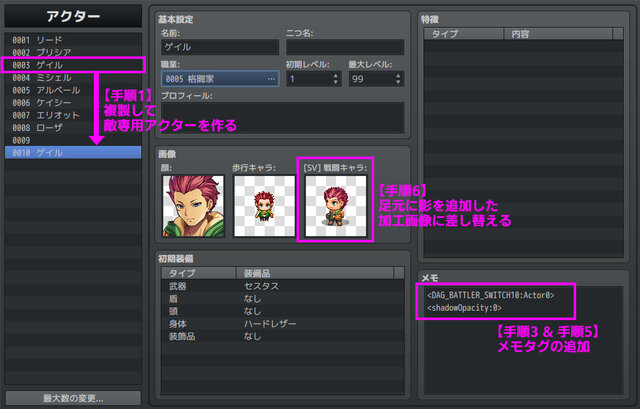Image resolution: width=640 pixels, height=409 pixels.
Task: Select 盾 なし equipment row
Action: coord(282,299)
